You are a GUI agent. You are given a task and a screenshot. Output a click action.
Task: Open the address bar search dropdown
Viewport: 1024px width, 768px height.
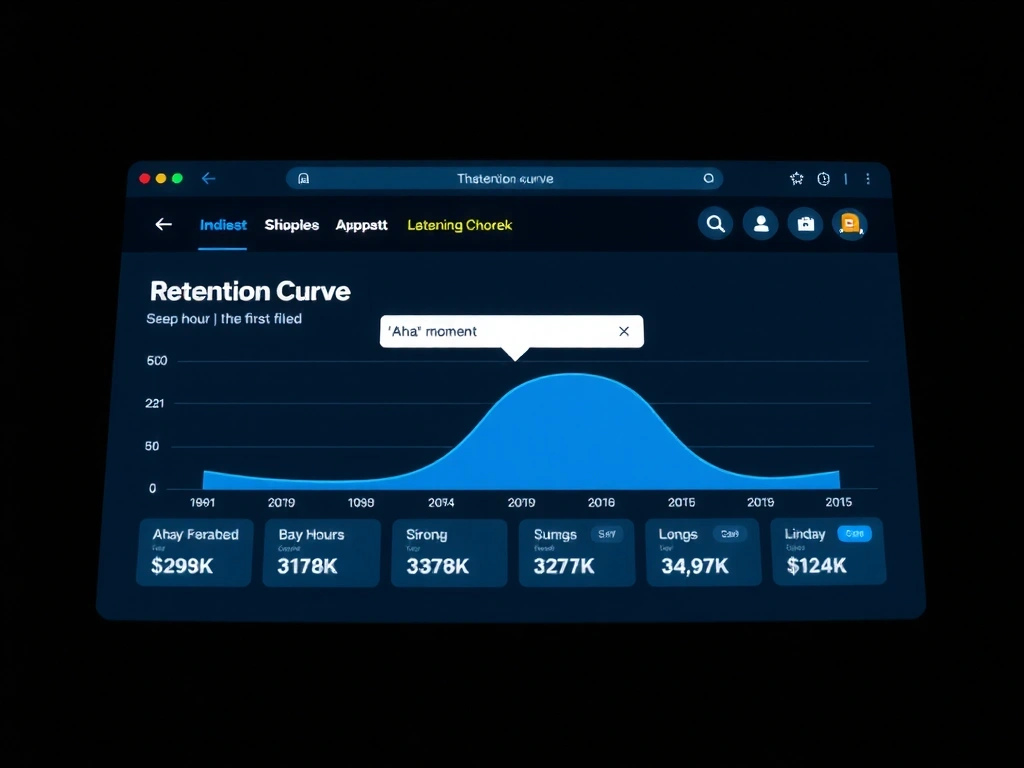[x=709, y=178]
